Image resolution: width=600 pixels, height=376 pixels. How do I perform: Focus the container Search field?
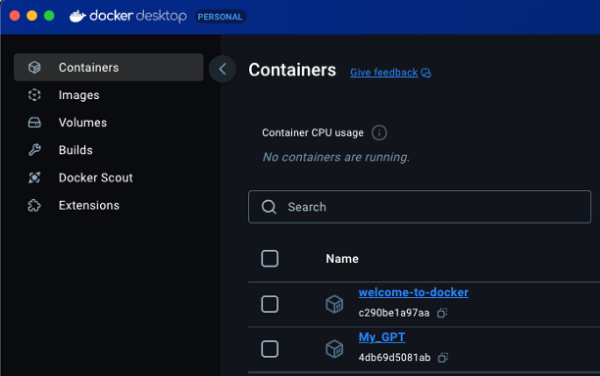[x=419, y=207]
